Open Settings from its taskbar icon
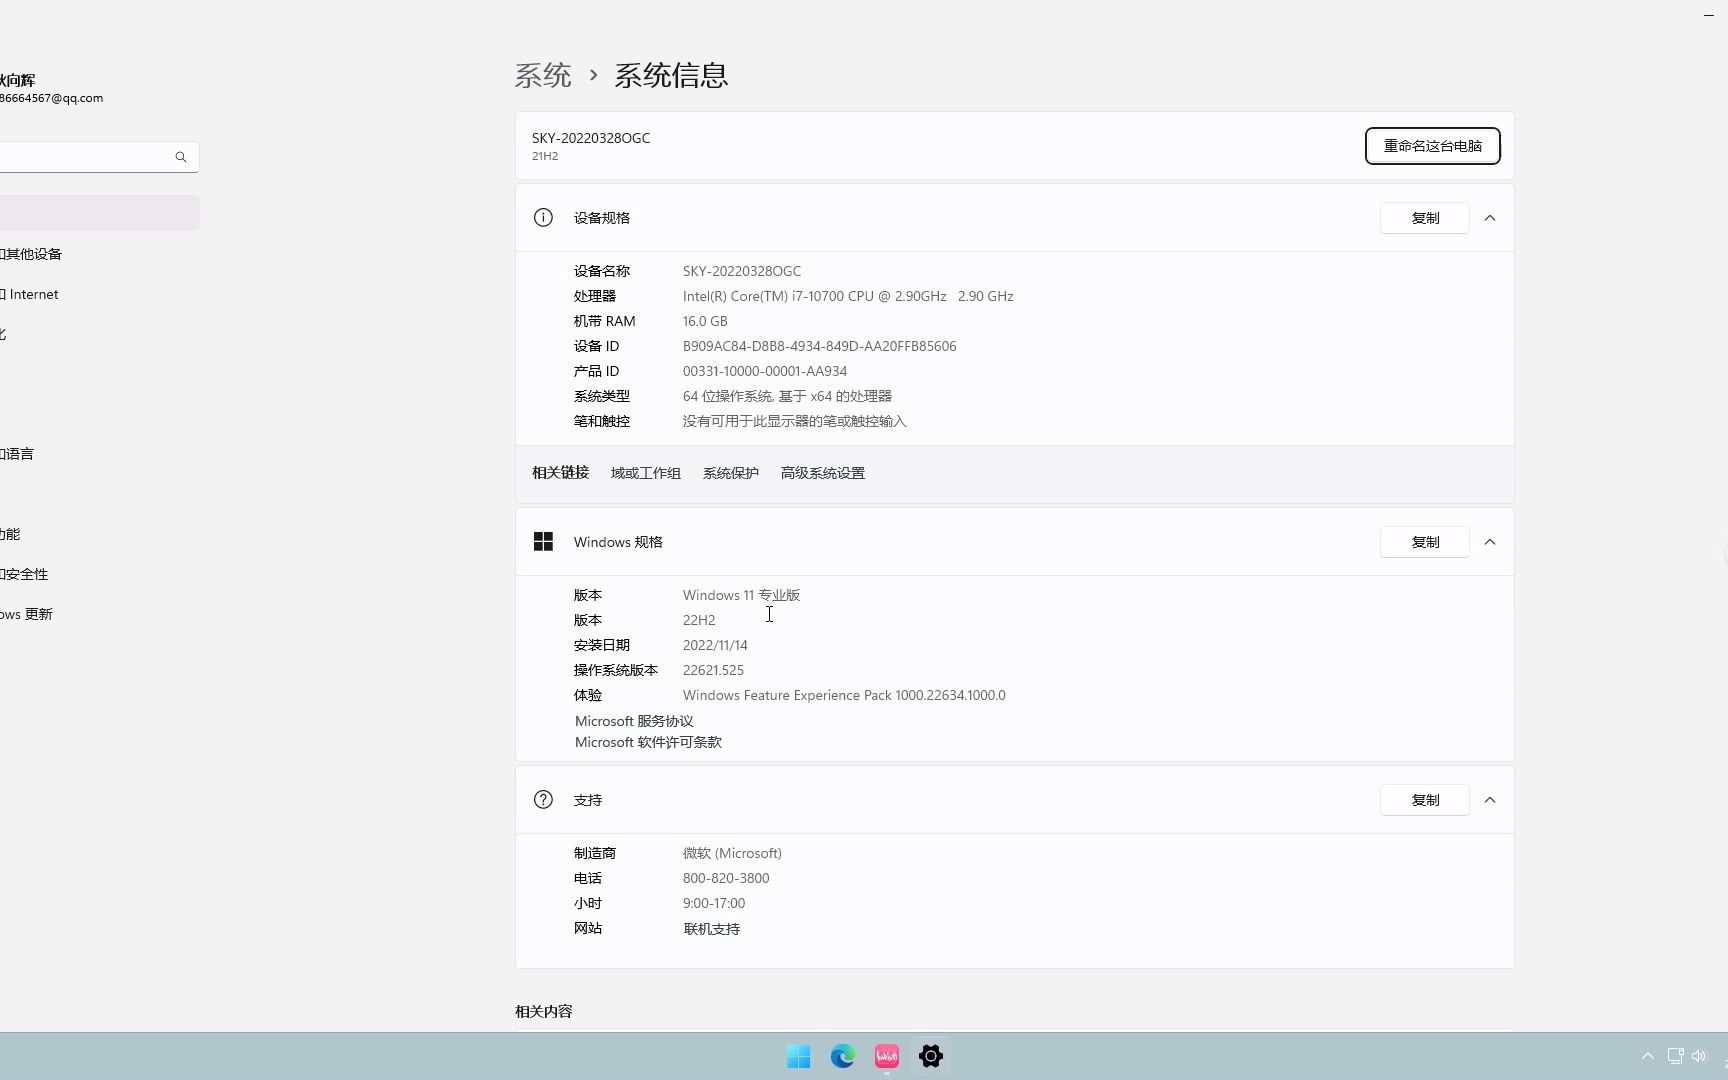1728x1080 pixels. coord(930,1056)
